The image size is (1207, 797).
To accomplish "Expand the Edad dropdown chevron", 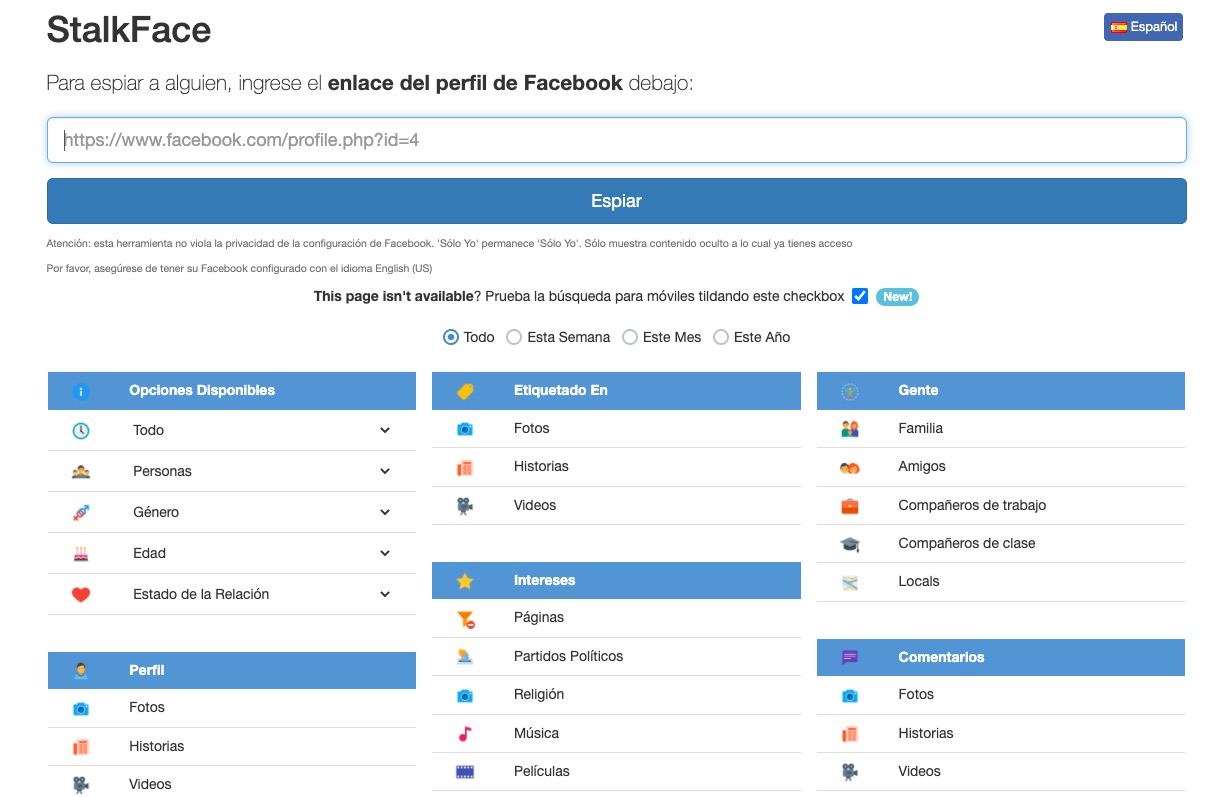I will 385,554.
